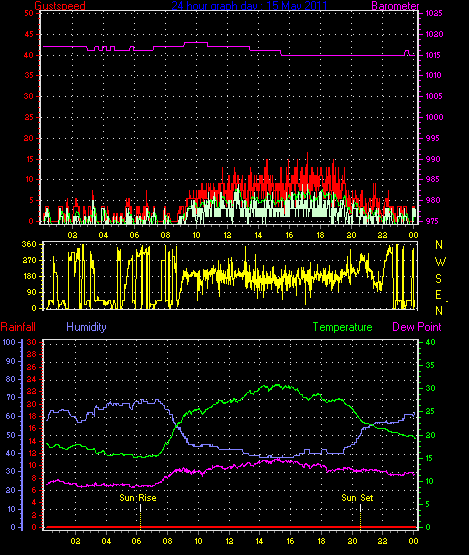Click the Rainfall legend label
This screenshot has height=555, width=469.
[x=18, y=327]
